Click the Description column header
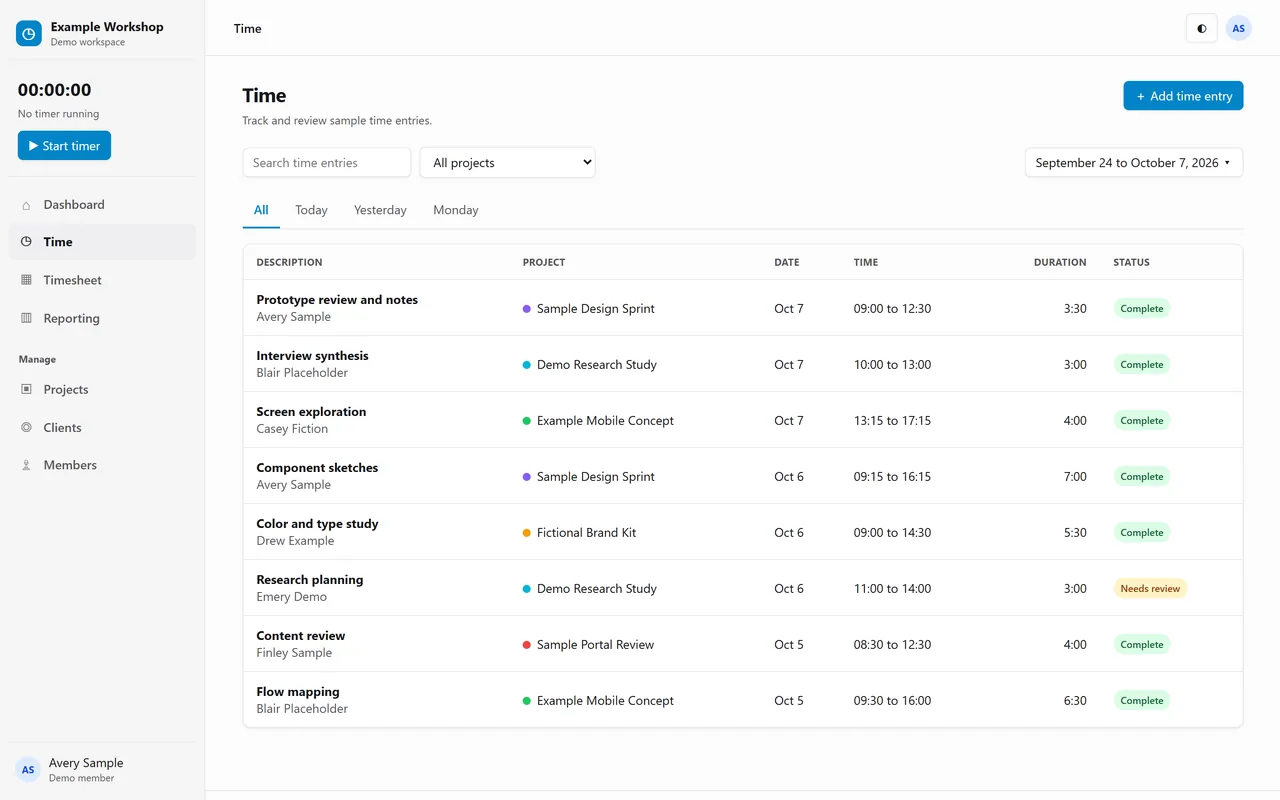Screen dimensions: 1280x800 click(x=289, y=262)
